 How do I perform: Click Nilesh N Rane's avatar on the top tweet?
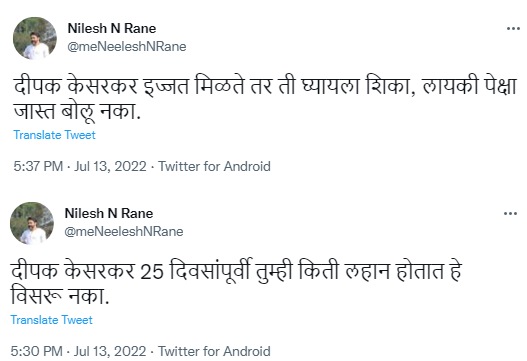35,38
